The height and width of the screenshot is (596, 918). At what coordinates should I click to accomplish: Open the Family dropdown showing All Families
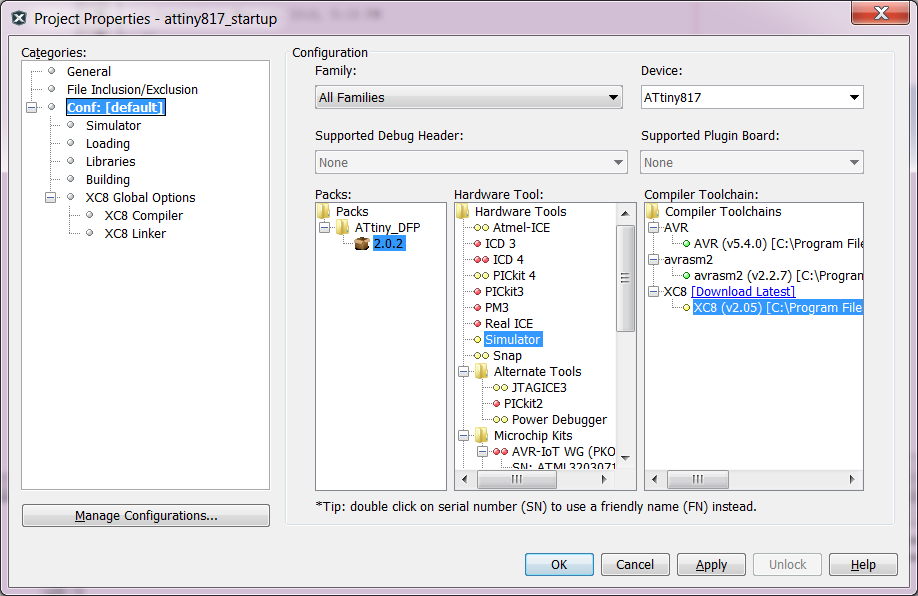pos(469,97)
